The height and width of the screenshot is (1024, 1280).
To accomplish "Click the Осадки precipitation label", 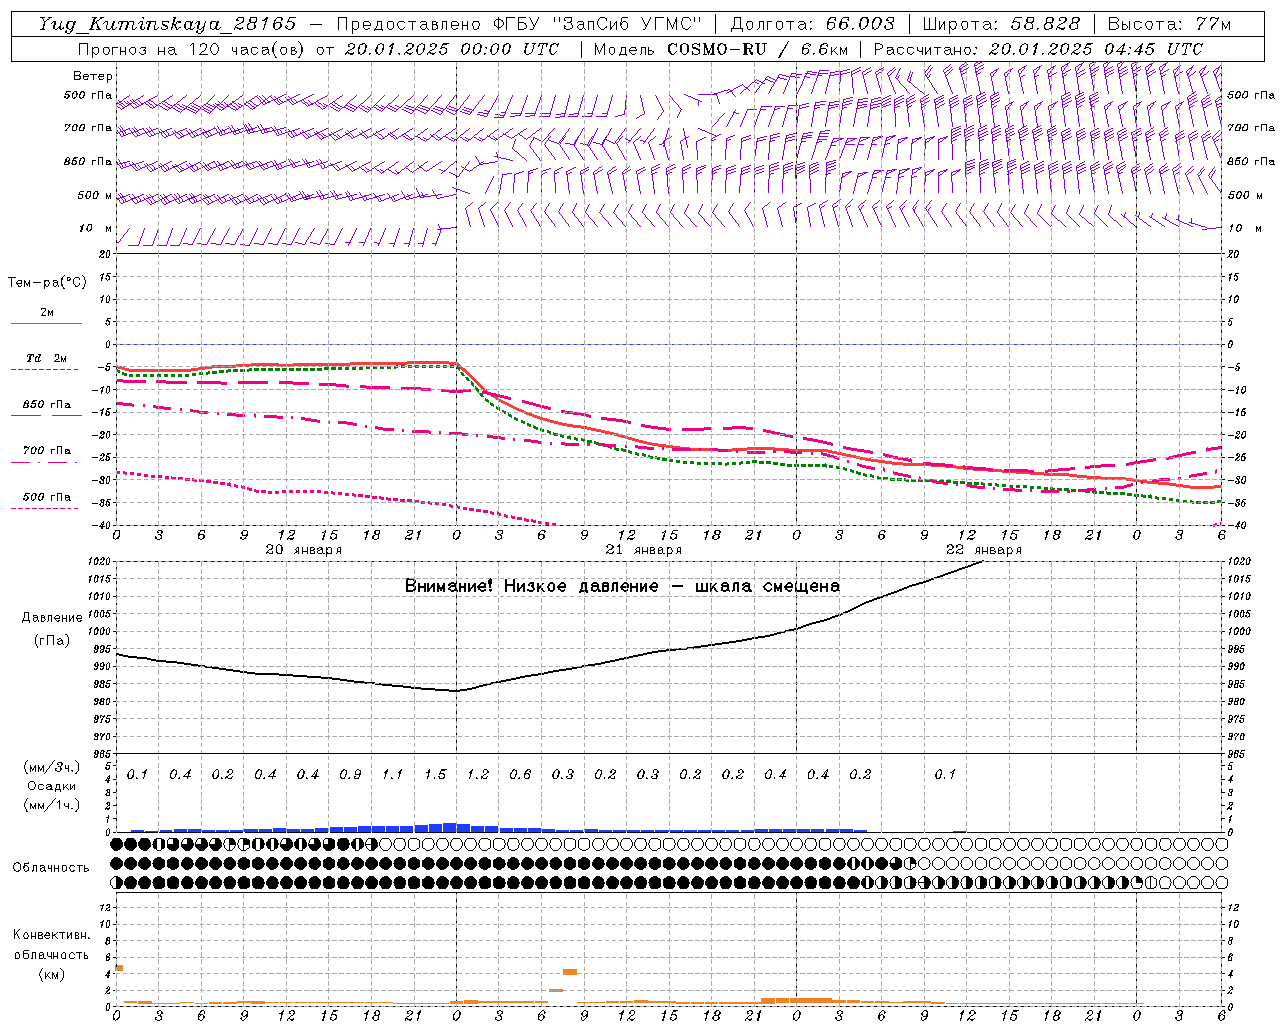I will pos(51,786).
